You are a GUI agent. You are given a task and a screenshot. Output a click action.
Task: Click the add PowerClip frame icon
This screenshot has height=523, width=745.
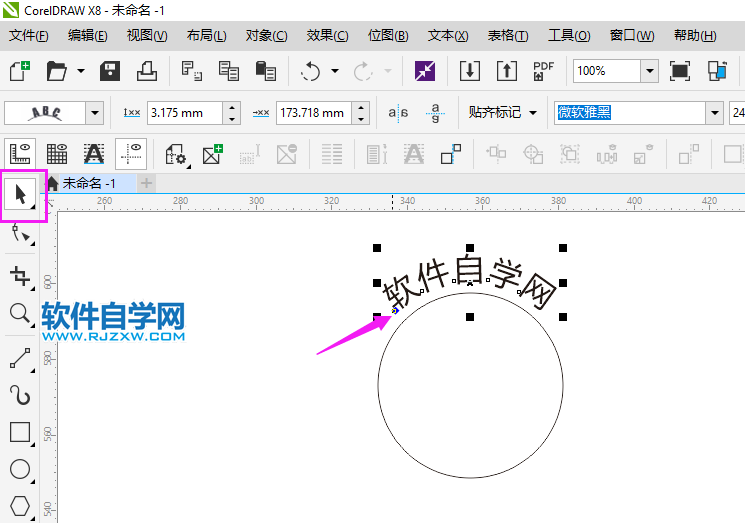click(212, 154)
